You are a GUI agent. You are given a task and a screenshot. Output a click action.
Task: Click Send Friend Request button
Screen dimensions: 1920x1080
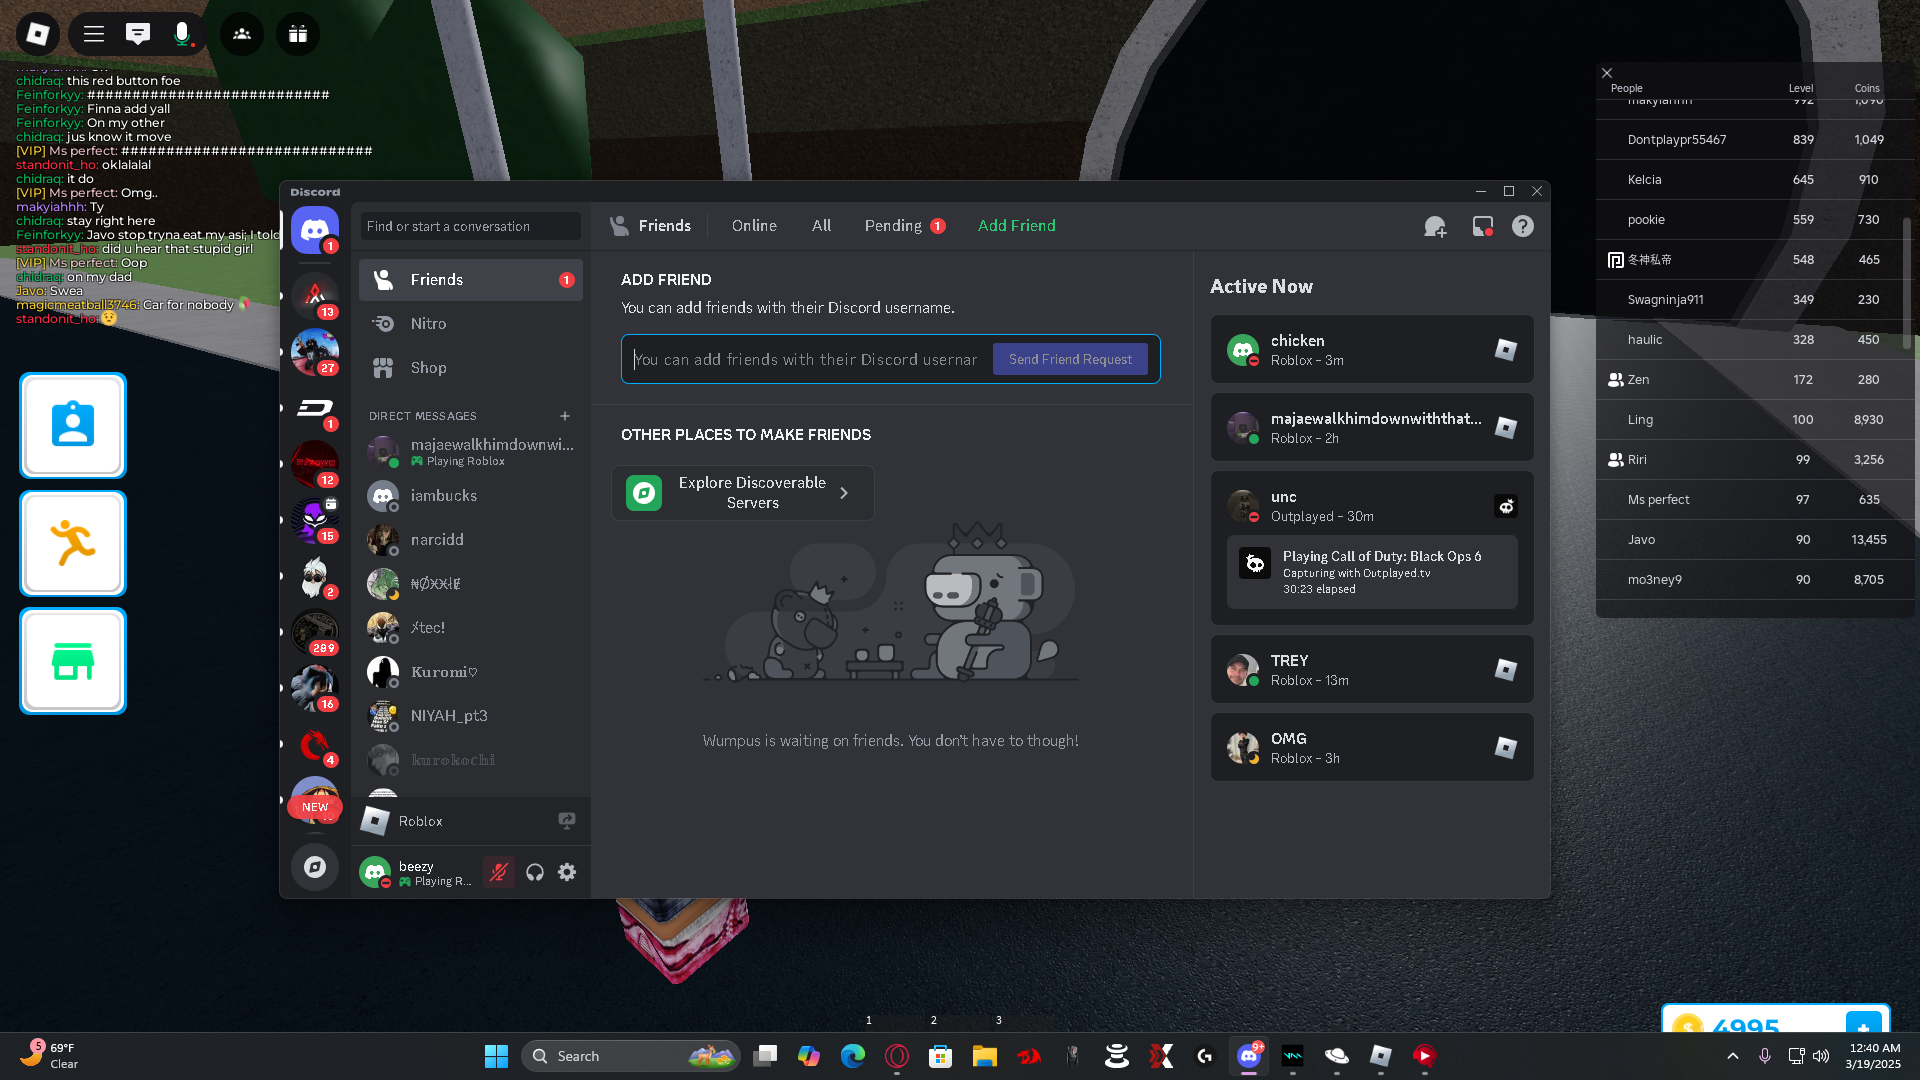click(x=1070, y=359)
